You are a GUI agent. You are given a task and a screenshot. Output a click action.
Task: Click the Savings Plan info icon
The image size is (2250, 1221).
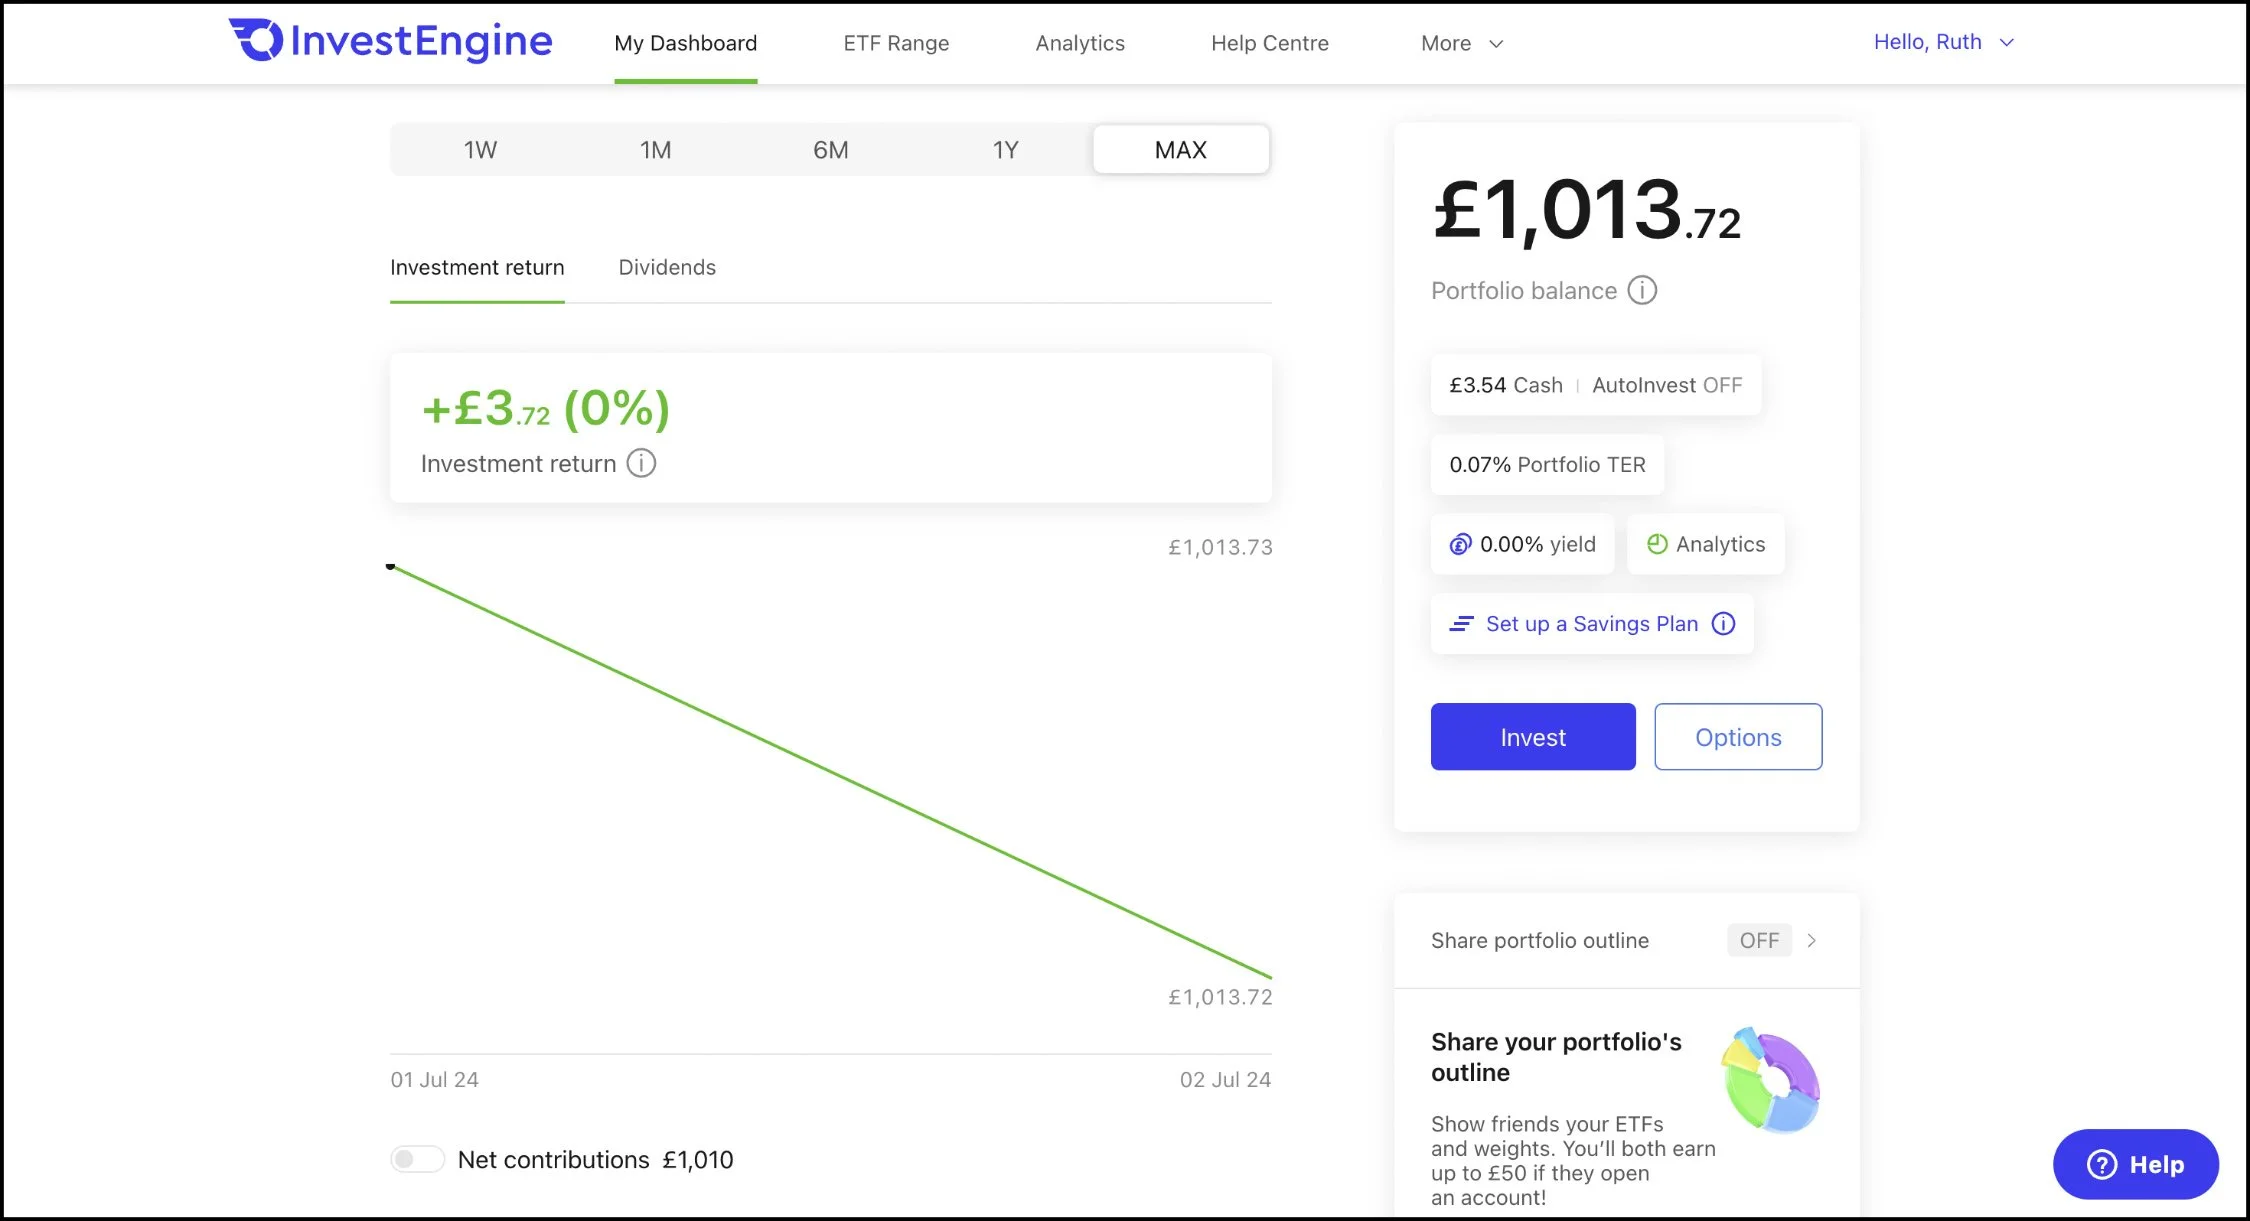pos(1723,624)
